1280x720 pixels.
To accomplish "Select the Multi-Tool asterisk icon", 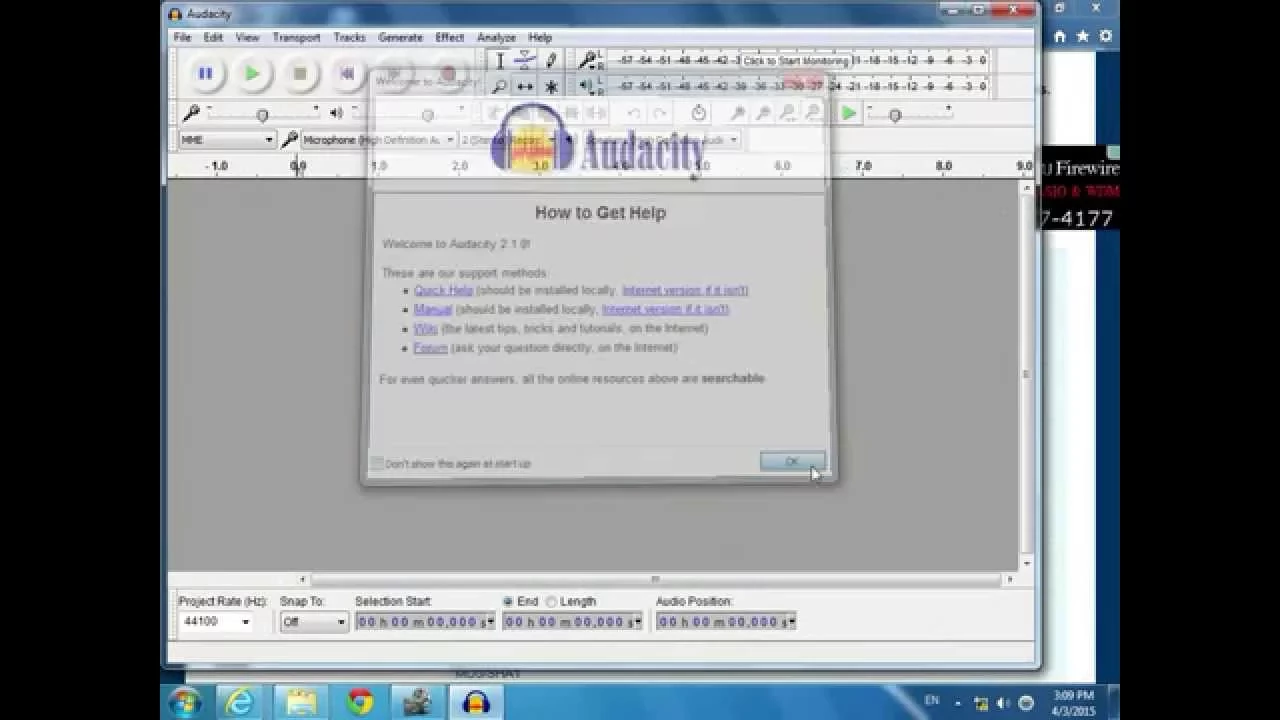I will pos(550,87).
